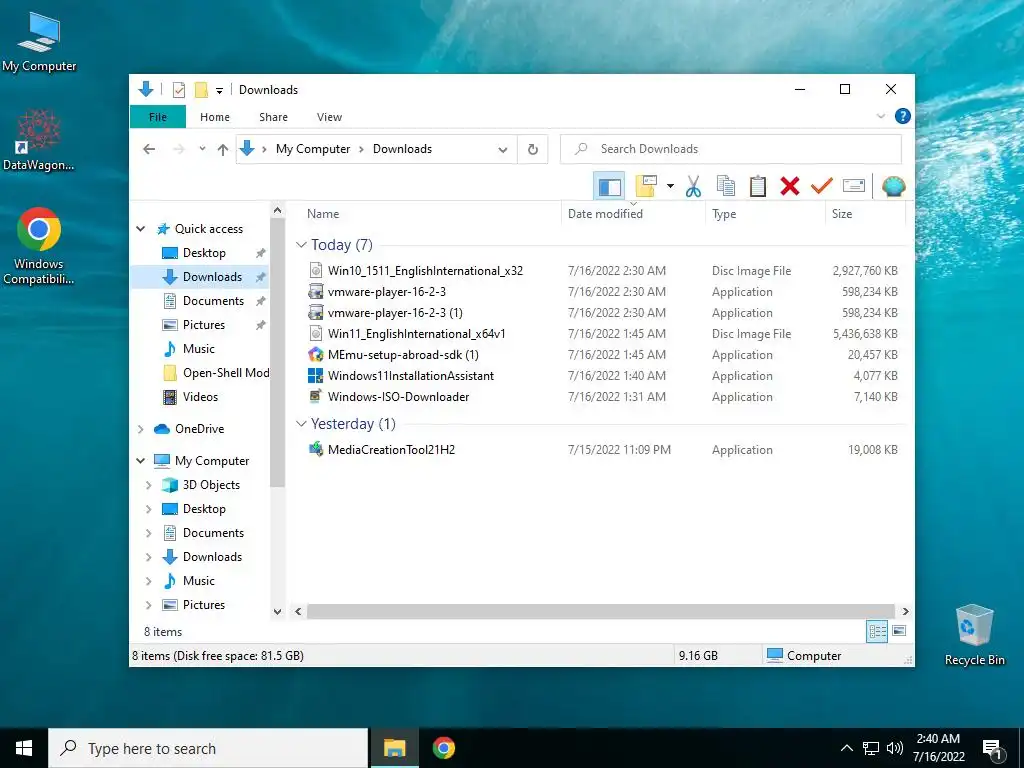Open the File tab

click(x=158, y=117)
